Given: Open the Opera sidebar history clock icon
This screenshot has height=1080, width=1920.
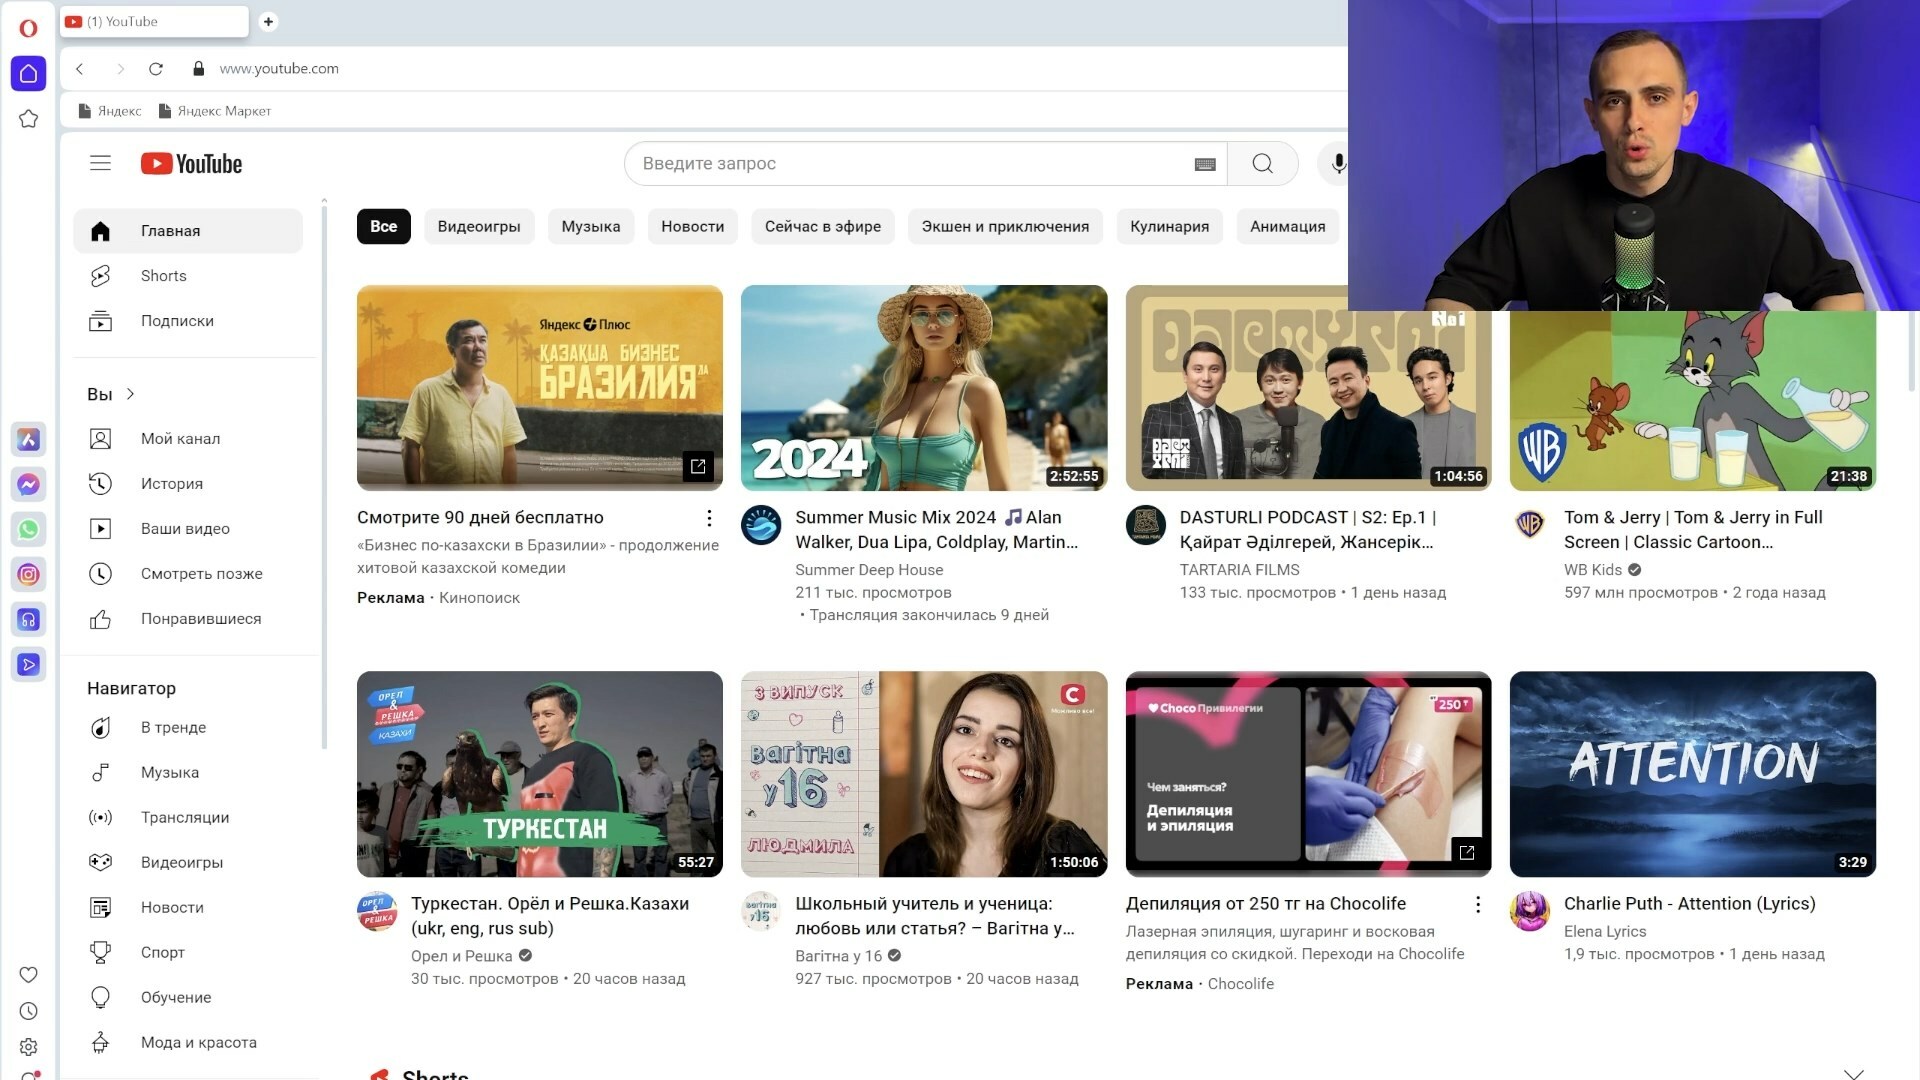Looking at the screenshot, I should (x=28, y=1011).
